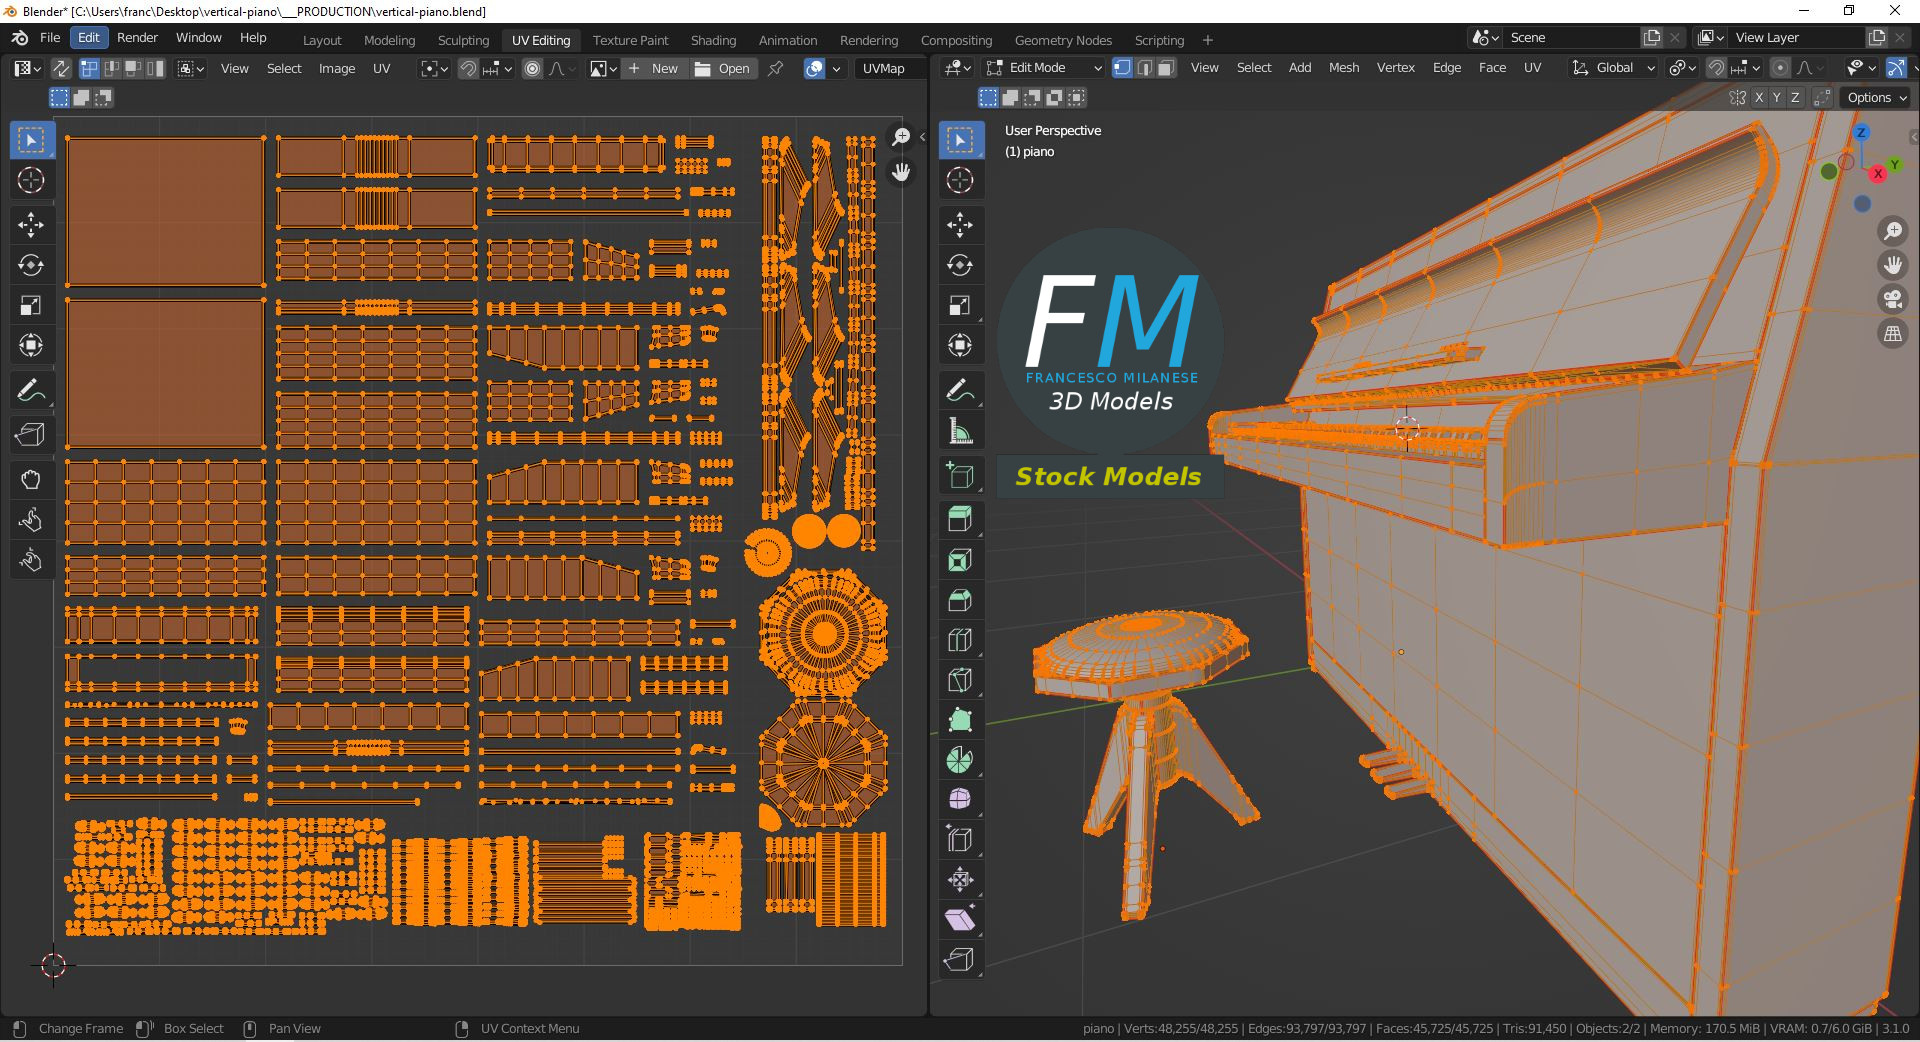The image size is (1920, 1042).
Task: Open the Options dropdown in viewport
Action: 1877,98
